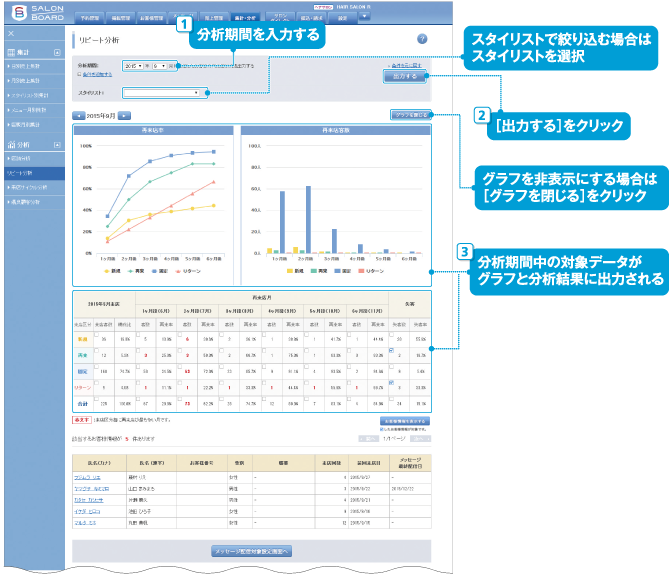This screenshot has width=670, height=578.
Task: Collapse the 分析 sidebar section
Action: point(57,145)
